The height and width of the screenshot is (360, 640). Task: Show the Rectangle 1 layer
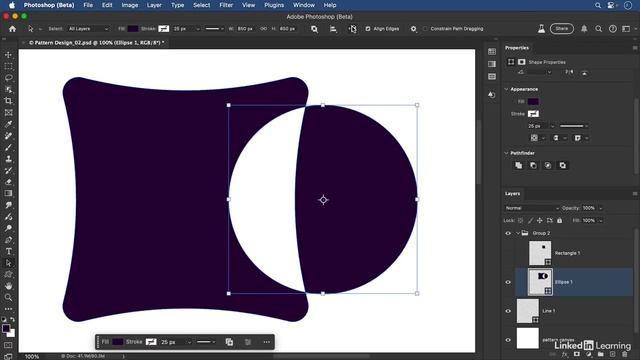point(508,253)
